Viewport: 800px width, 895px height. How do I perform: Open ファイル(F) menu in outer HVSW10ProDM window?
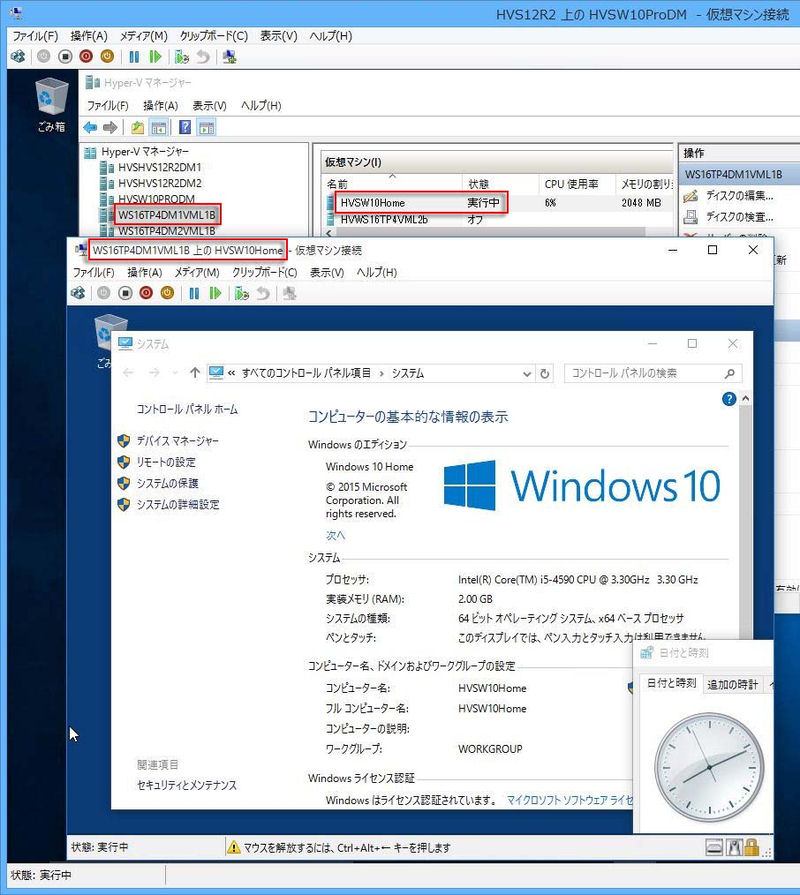pyautogui.click(x=35, y=36)
